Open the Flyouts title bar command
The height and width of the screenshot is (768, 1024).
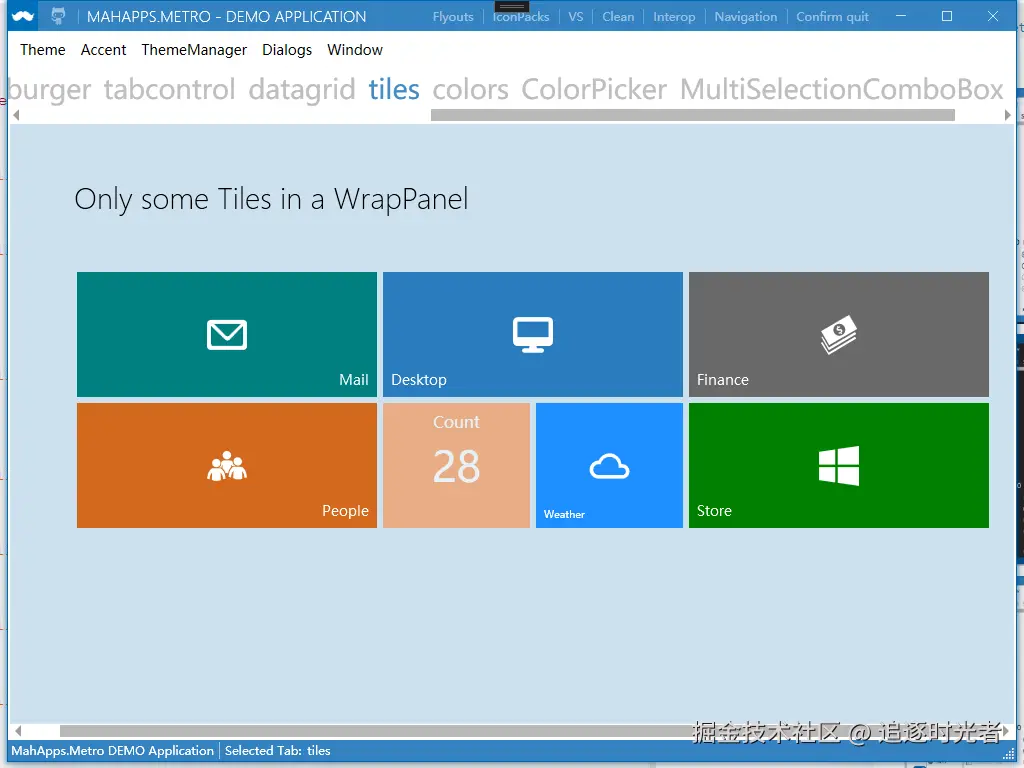tap(453, 17)
